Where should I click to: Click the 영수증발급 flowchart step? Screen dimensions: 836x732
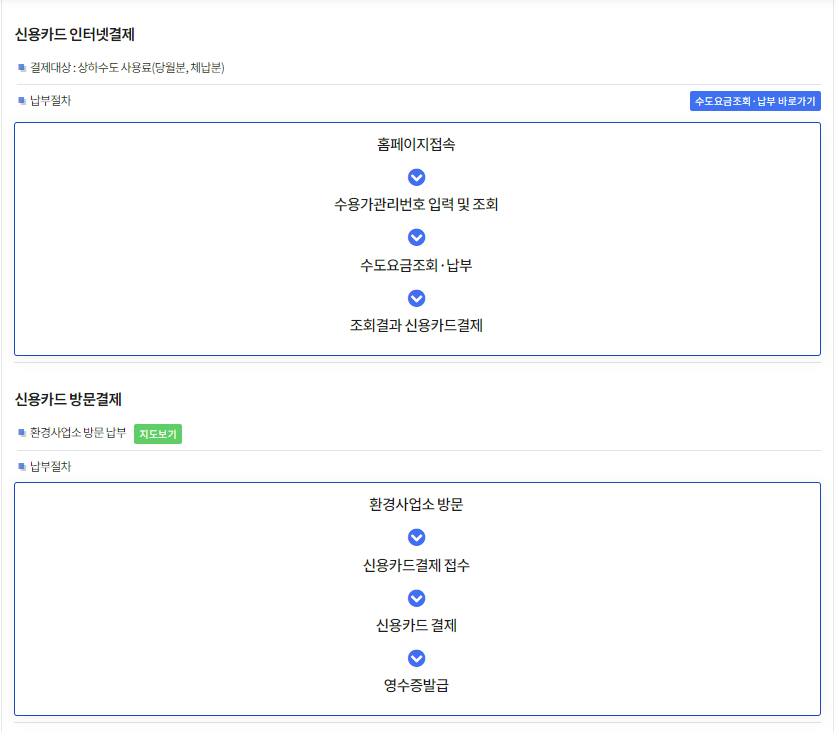coord(416,687)
